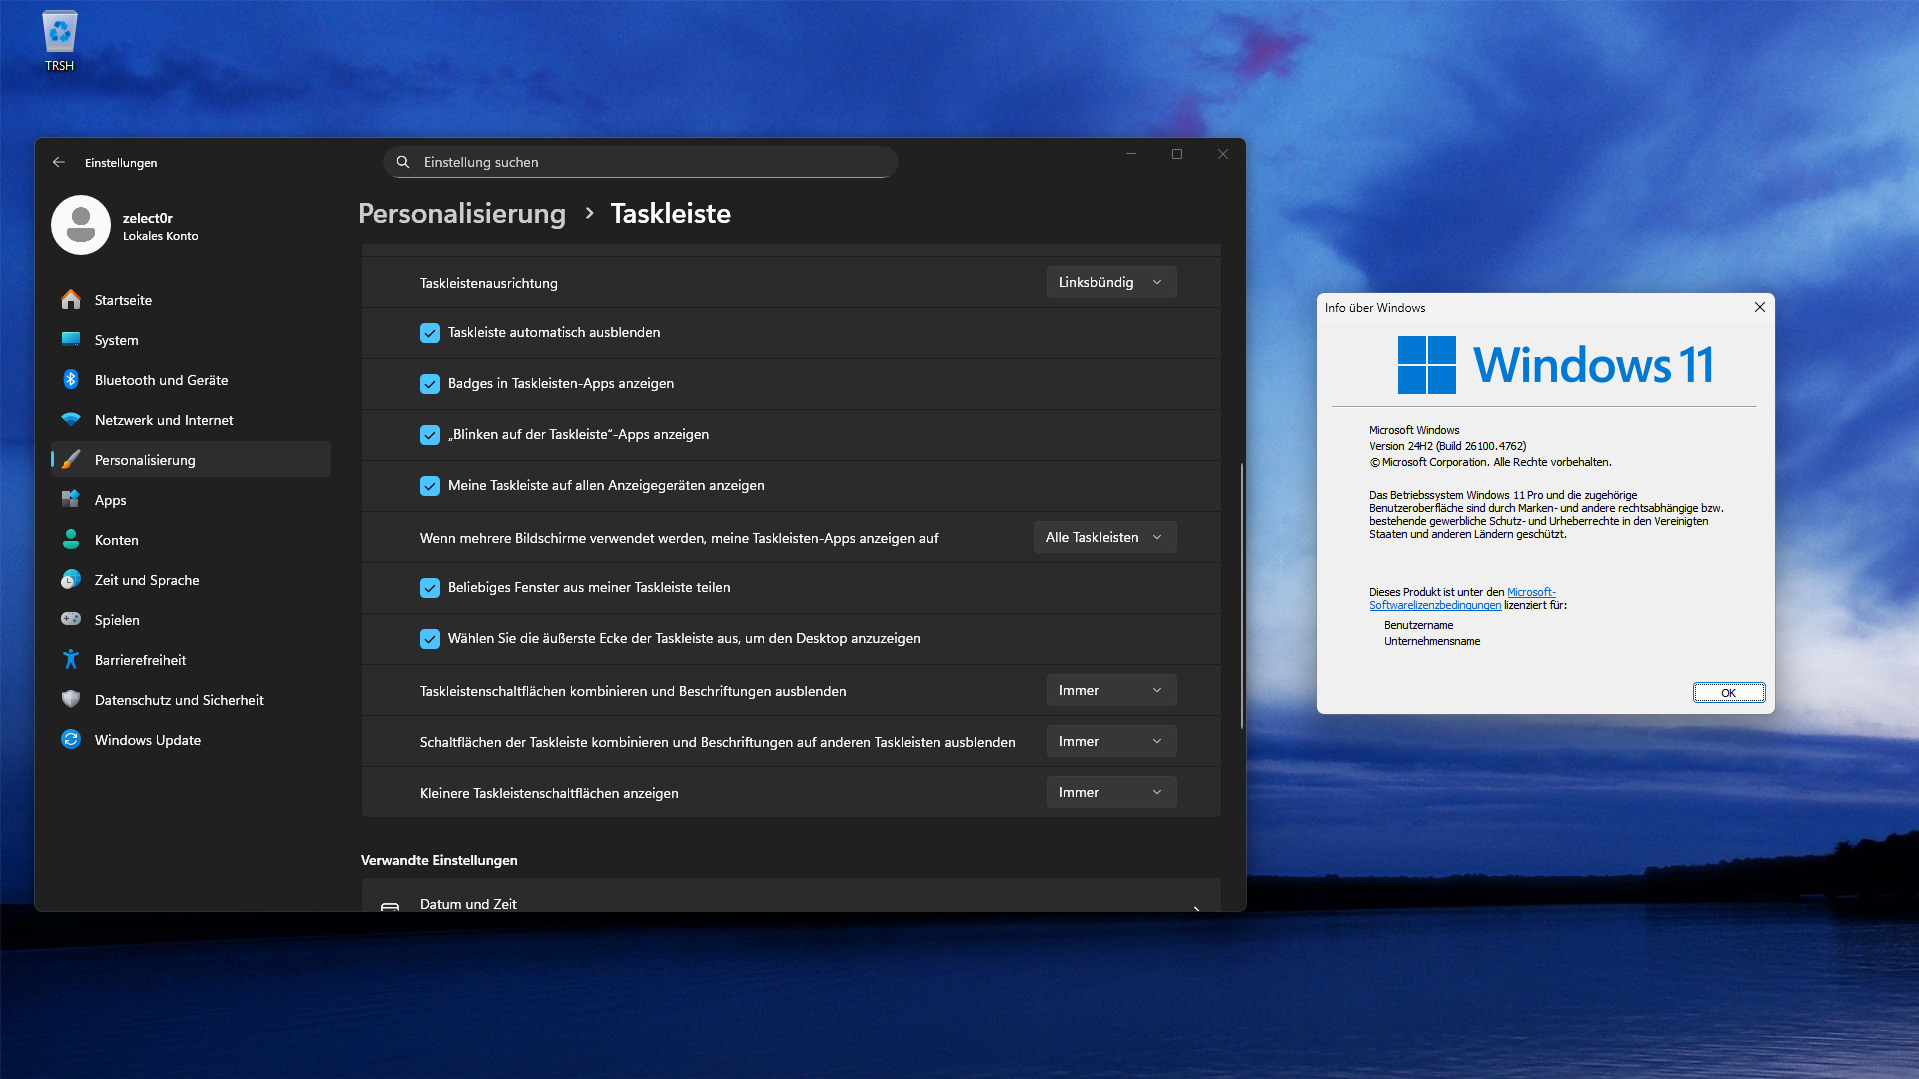The height and width of the screenshot is (1079, 1919).
Task: Click the Startseite house icon
Action: click(x=71, y=300)
